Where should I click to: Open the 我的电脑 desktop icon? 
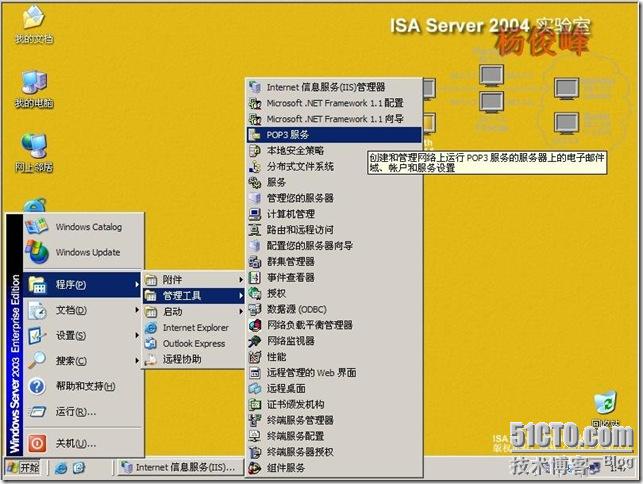tap(34, 89)
